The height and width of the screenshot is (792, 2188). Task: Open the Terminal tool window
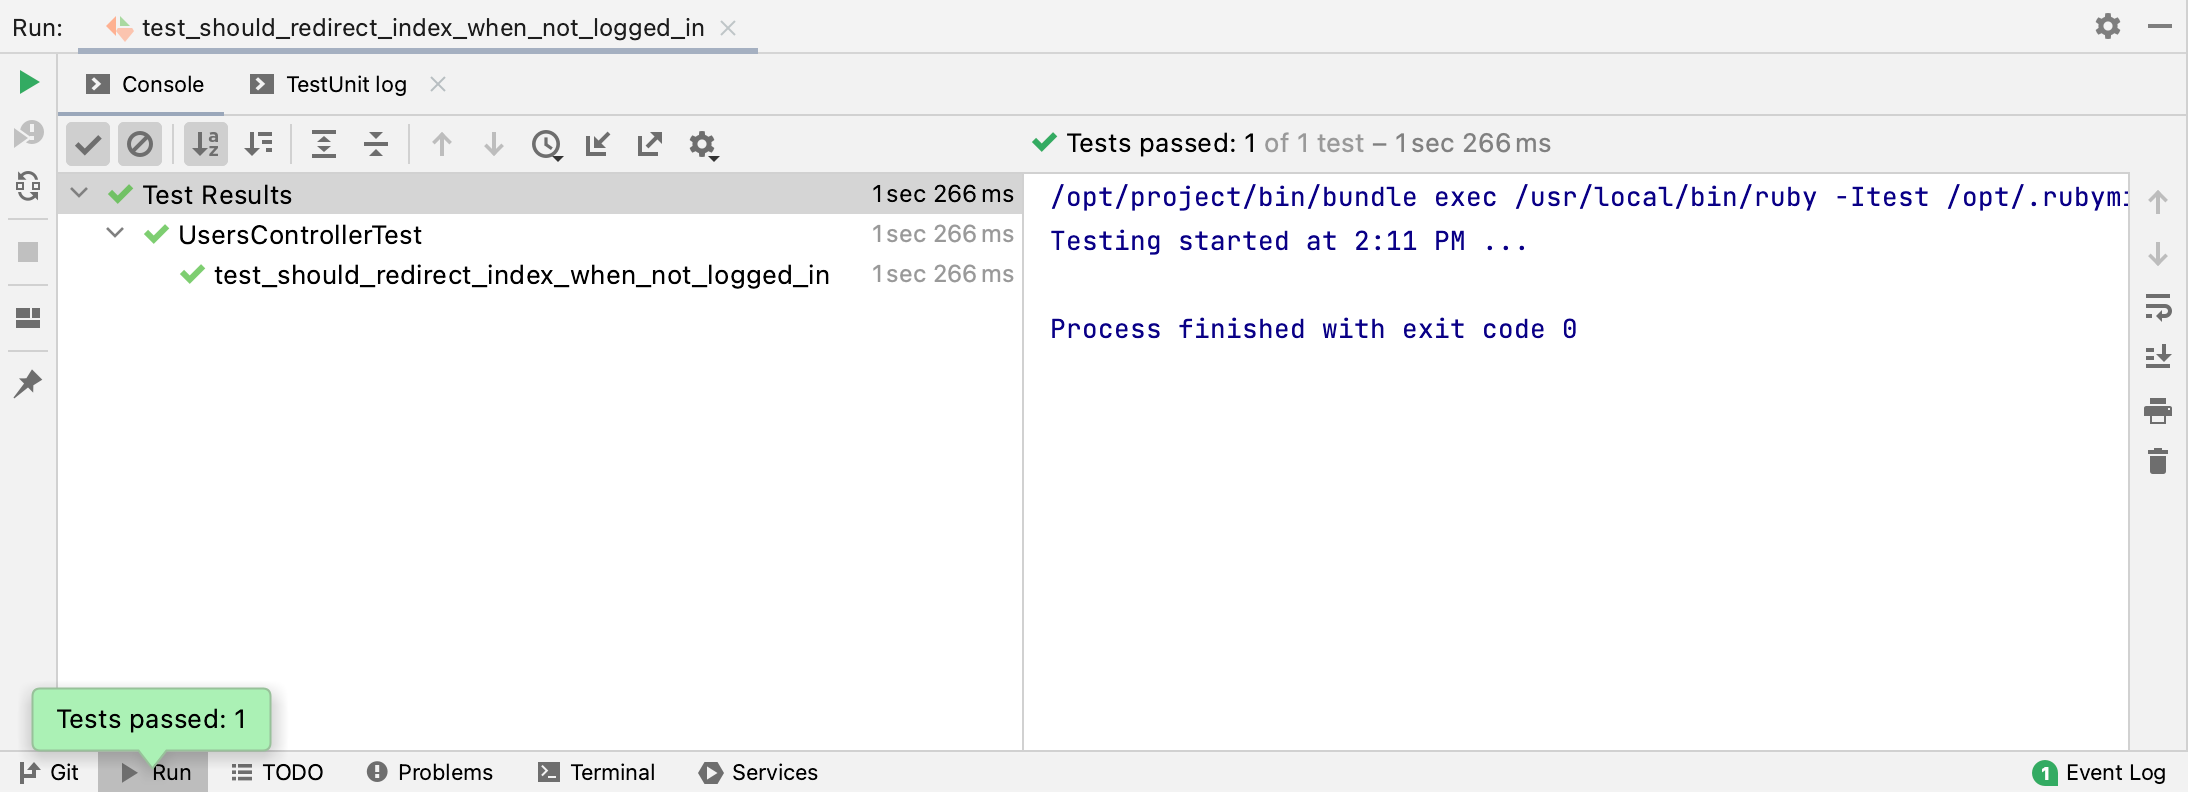click(596, 772)
